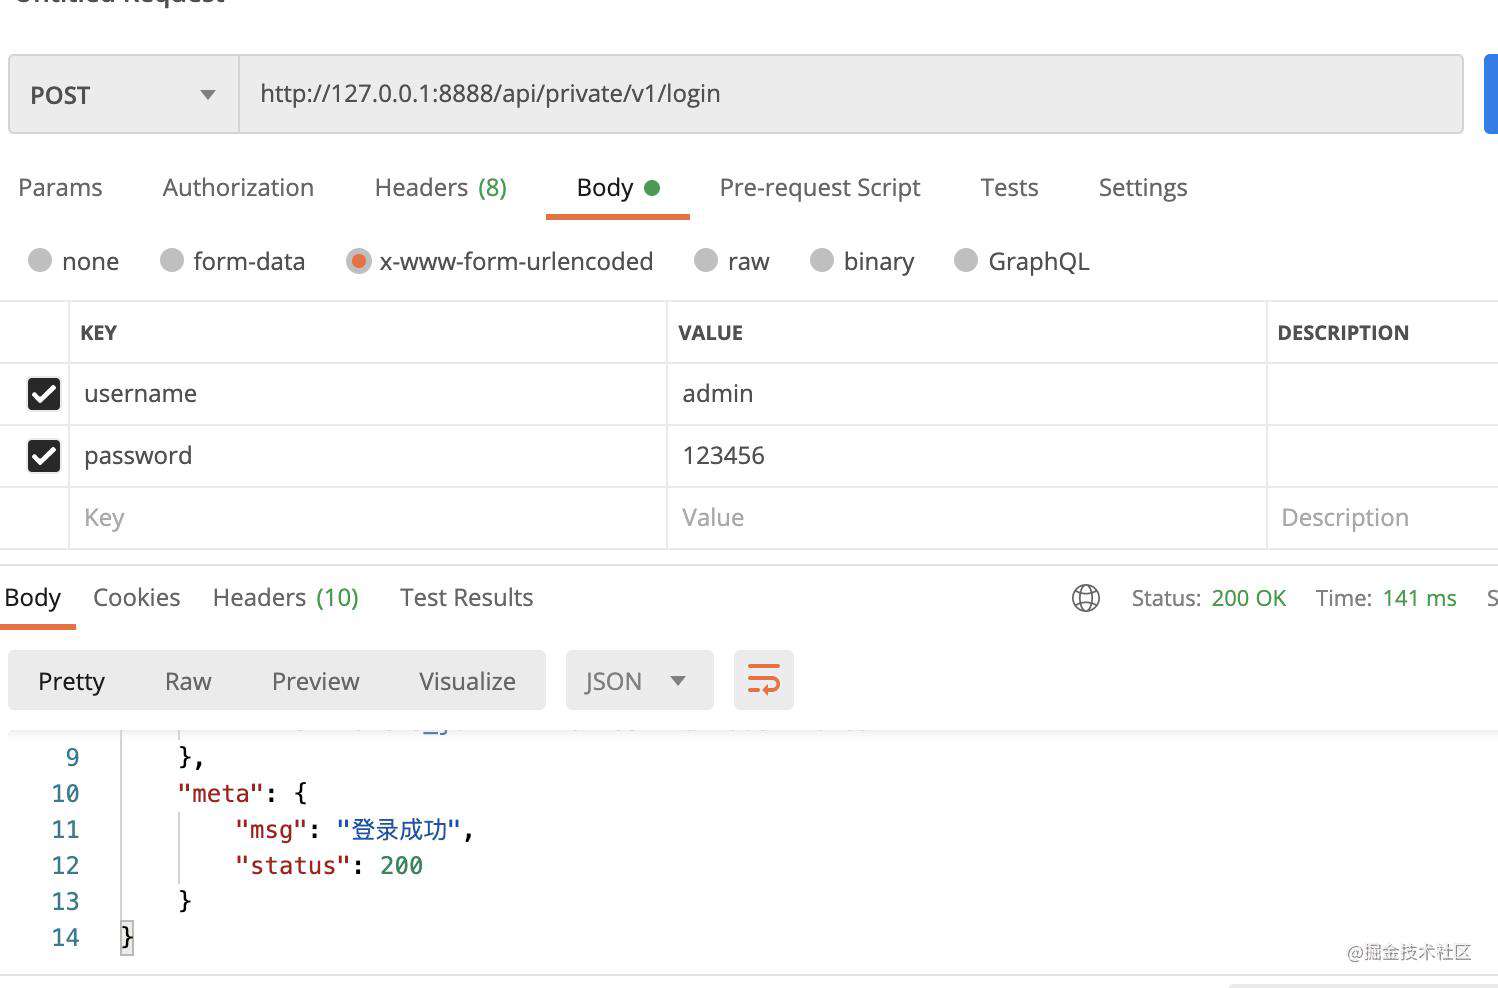Select the request Body tab
The height and width of the screenshot is (988, 1498).
(x=618, y=187)
